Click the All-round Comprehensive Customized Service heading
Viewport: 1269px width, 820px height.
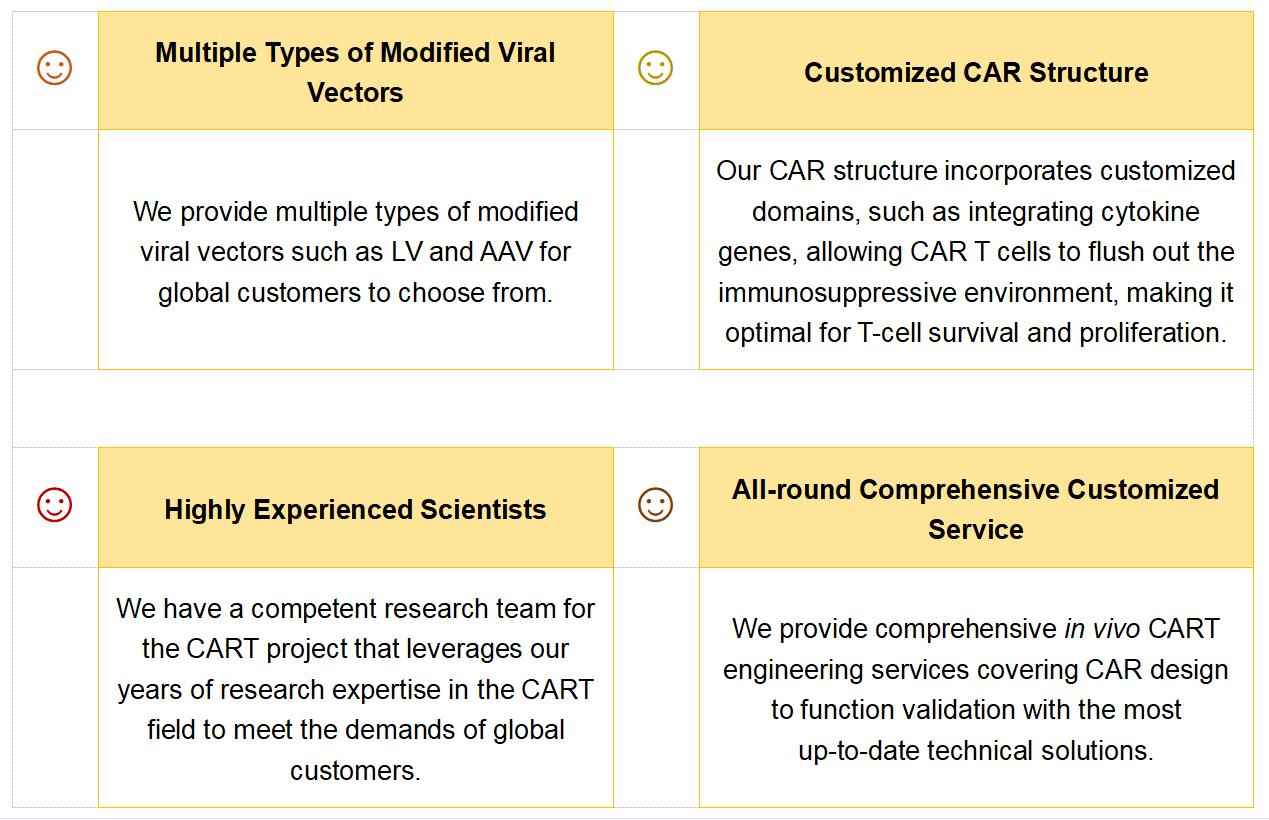(976, 509)
